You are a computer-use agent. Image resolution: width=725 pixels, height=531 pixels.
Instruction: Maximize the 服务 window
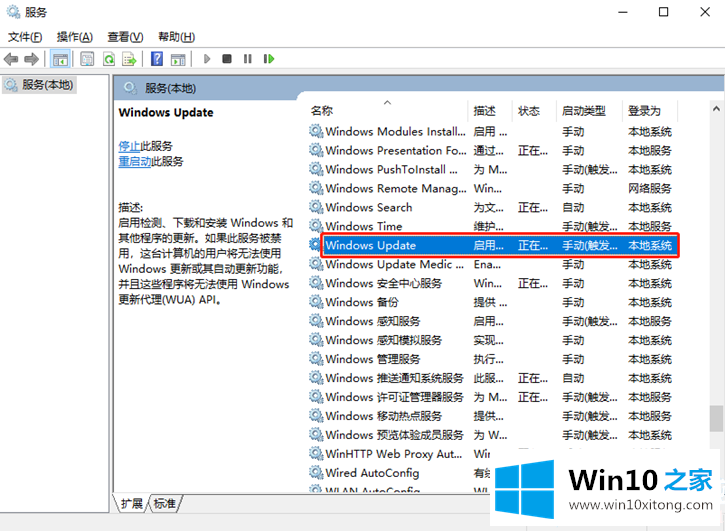664,12
